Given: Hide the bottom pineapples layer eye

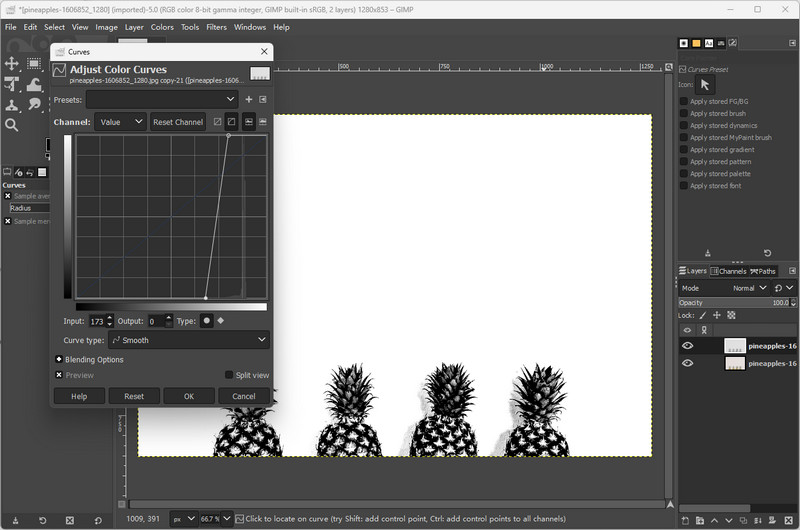Looking at the screenshot, I should tap(687, 363).
